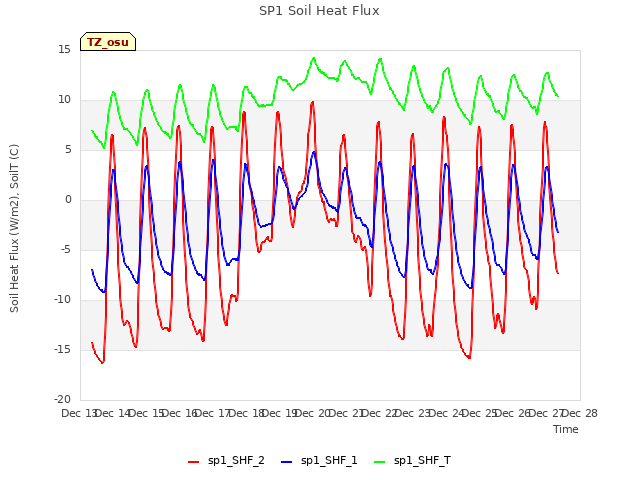Click the blue sp1_SHF_1 legend swatch
Screen dimensions: 640x480
[287, 462]
